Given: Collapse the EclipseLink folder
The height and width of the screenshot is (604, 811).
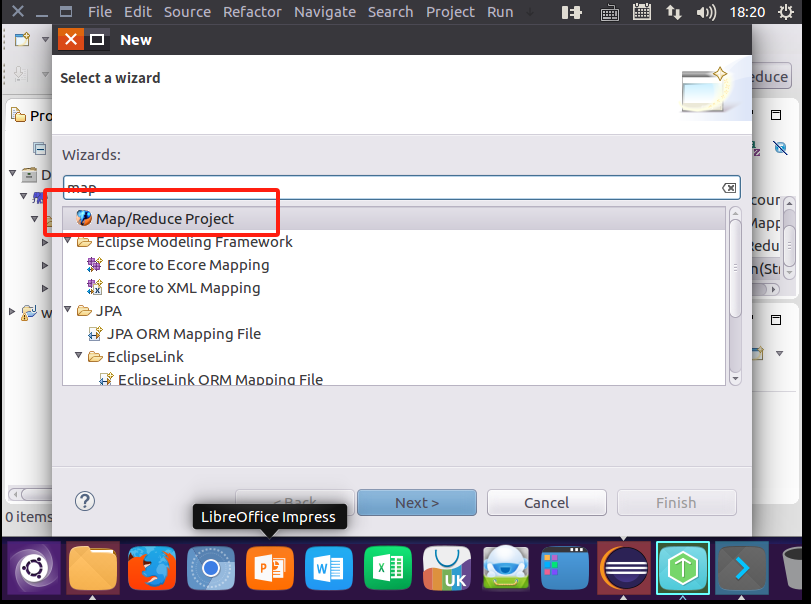Looking at the screenshot, I should (x=78, y=356).
